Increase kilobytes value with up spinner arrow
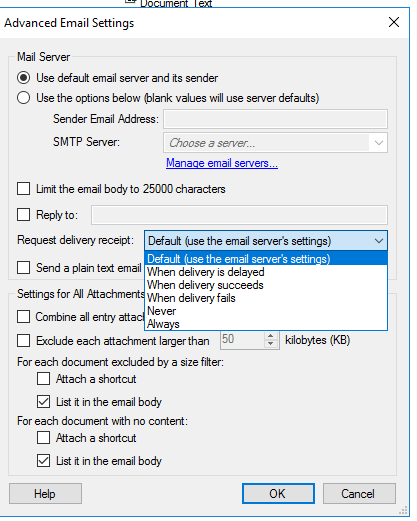 271,336
